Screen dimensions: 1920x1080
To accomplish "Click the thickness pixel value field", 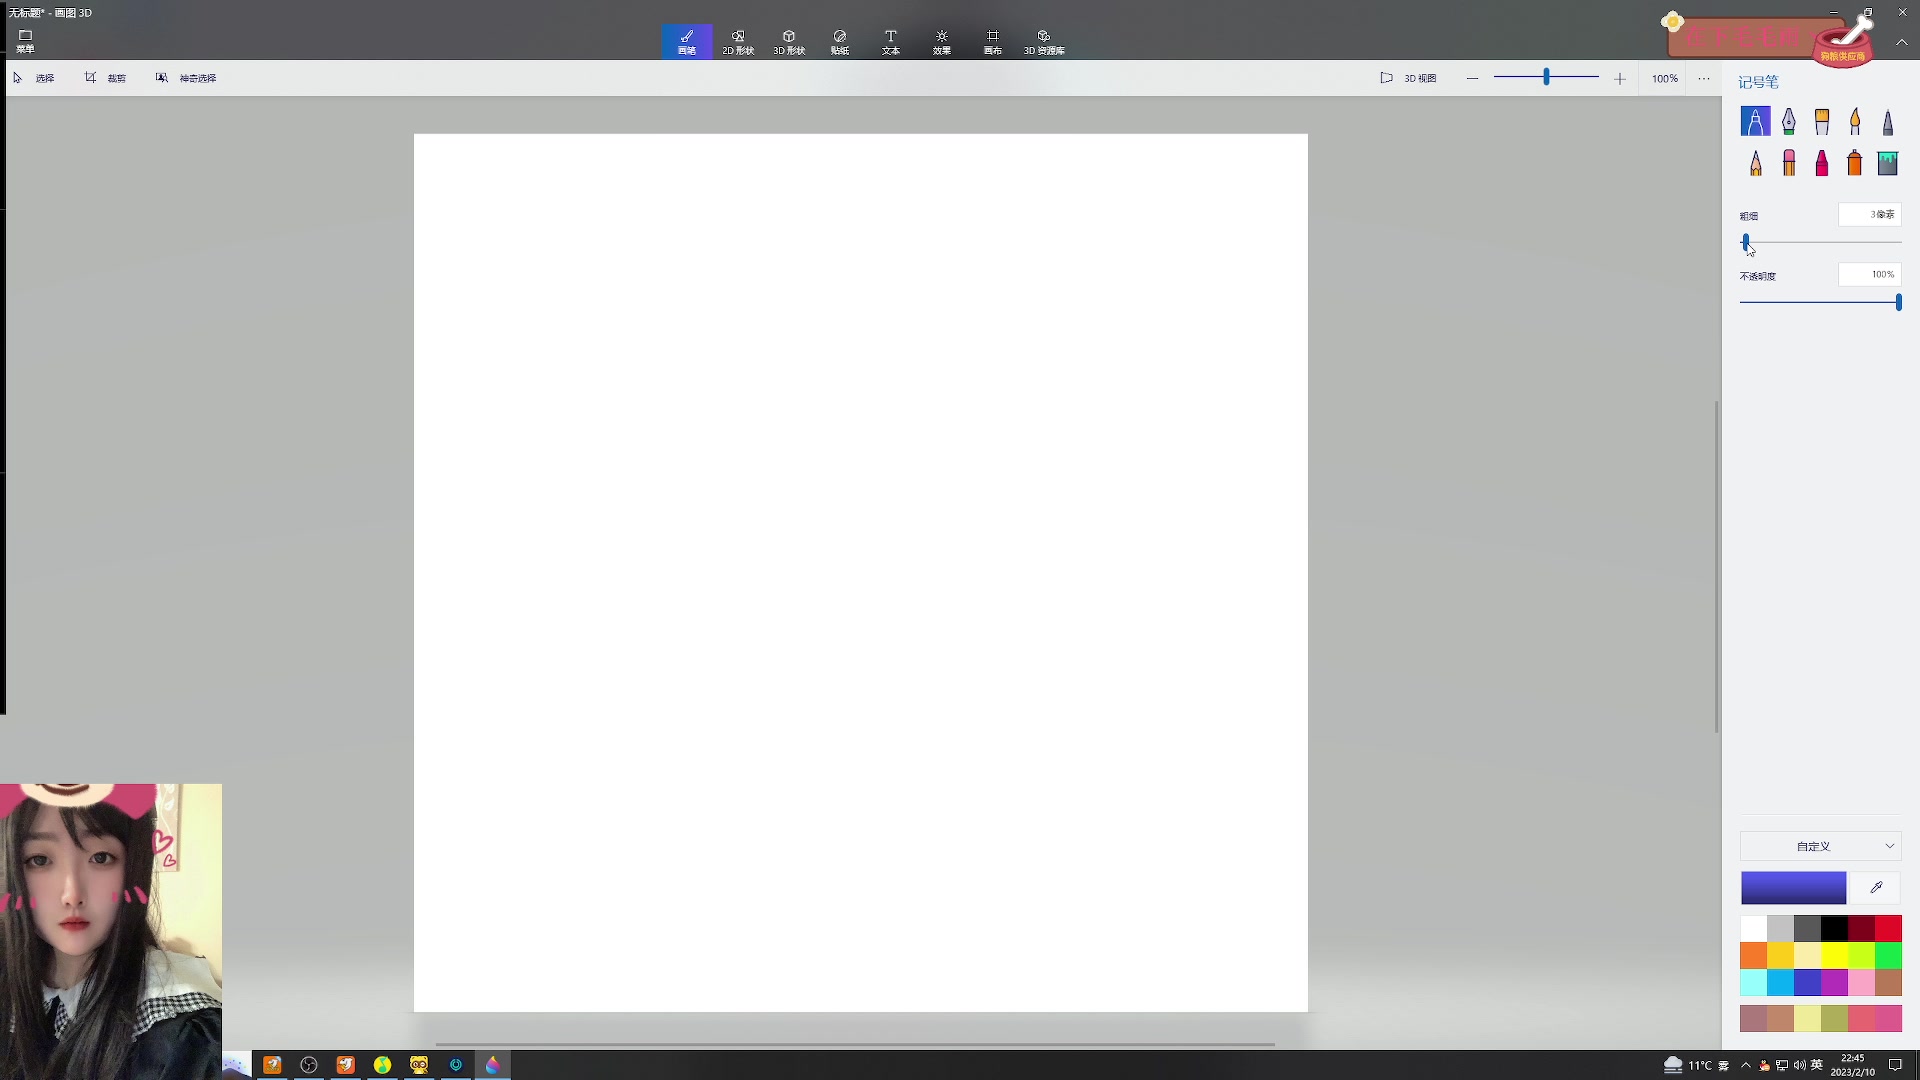I will coord(1869,214).
